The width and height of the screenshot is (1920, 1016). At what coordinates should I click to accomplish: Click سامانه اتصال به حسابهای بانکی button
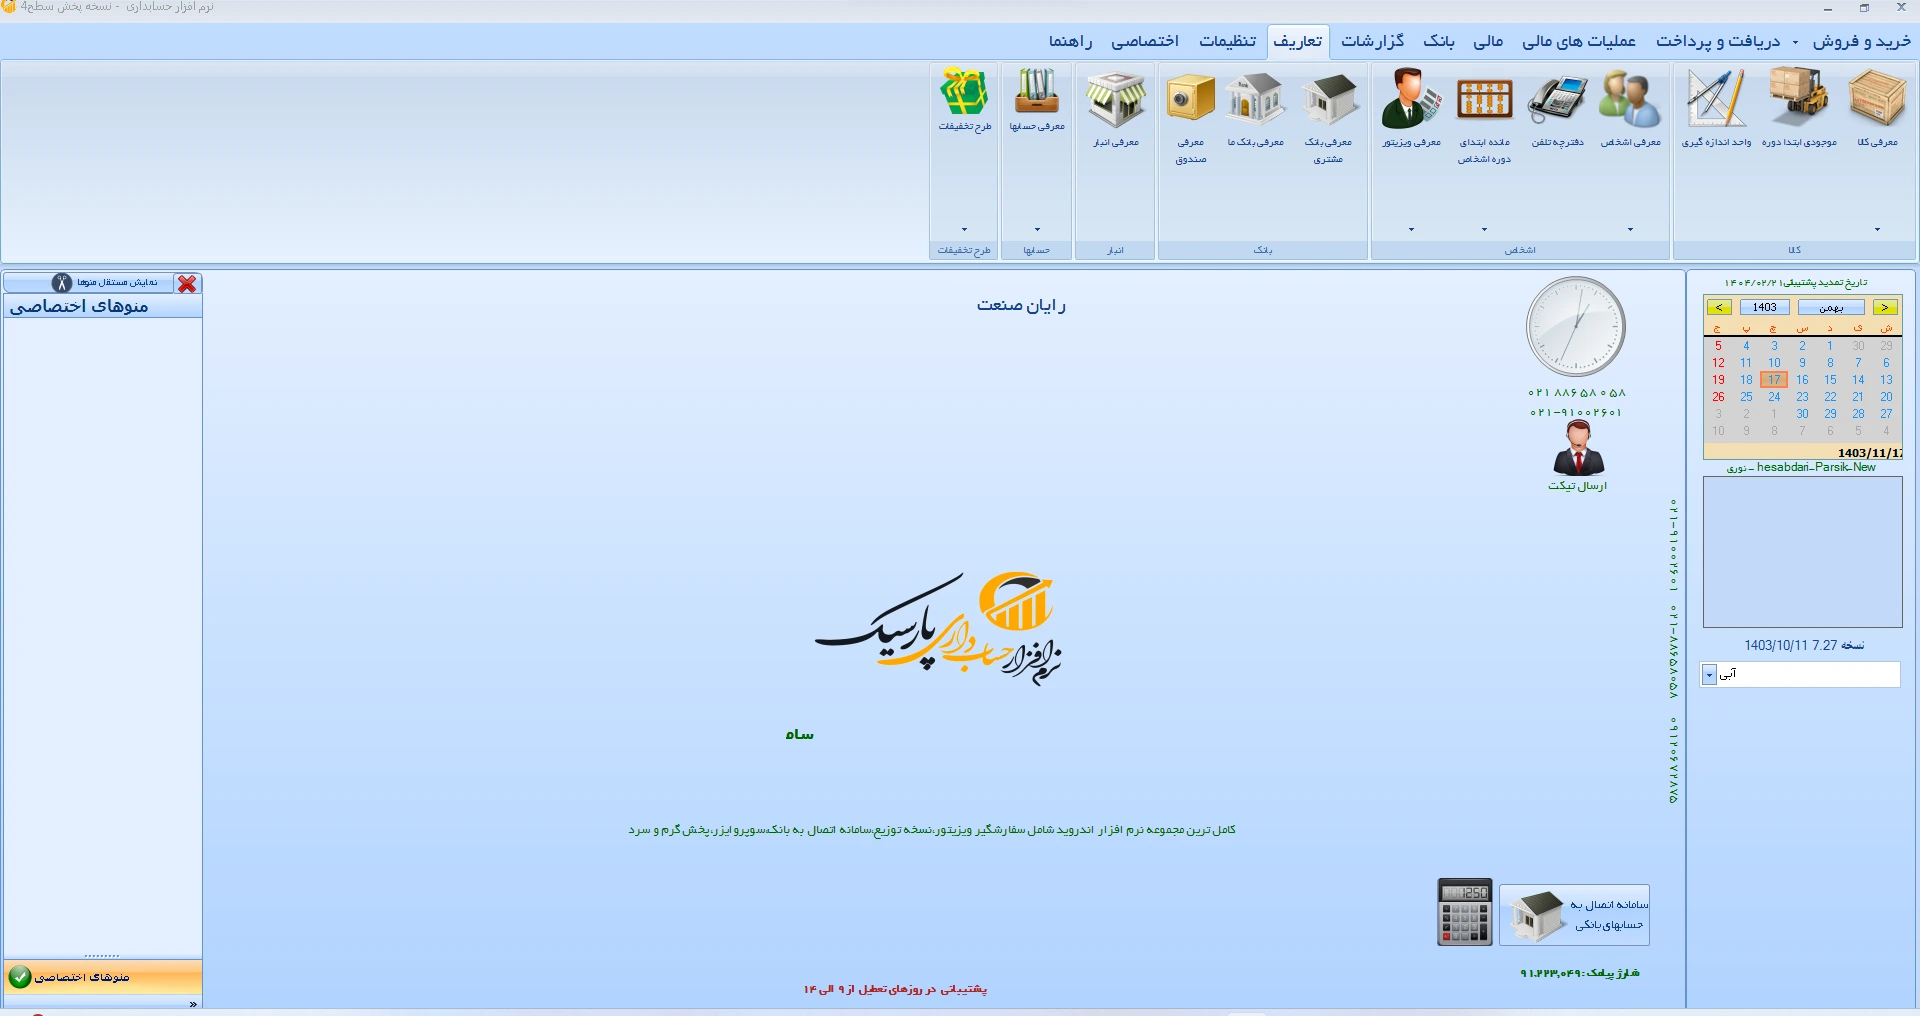[x=1574, y=915]
